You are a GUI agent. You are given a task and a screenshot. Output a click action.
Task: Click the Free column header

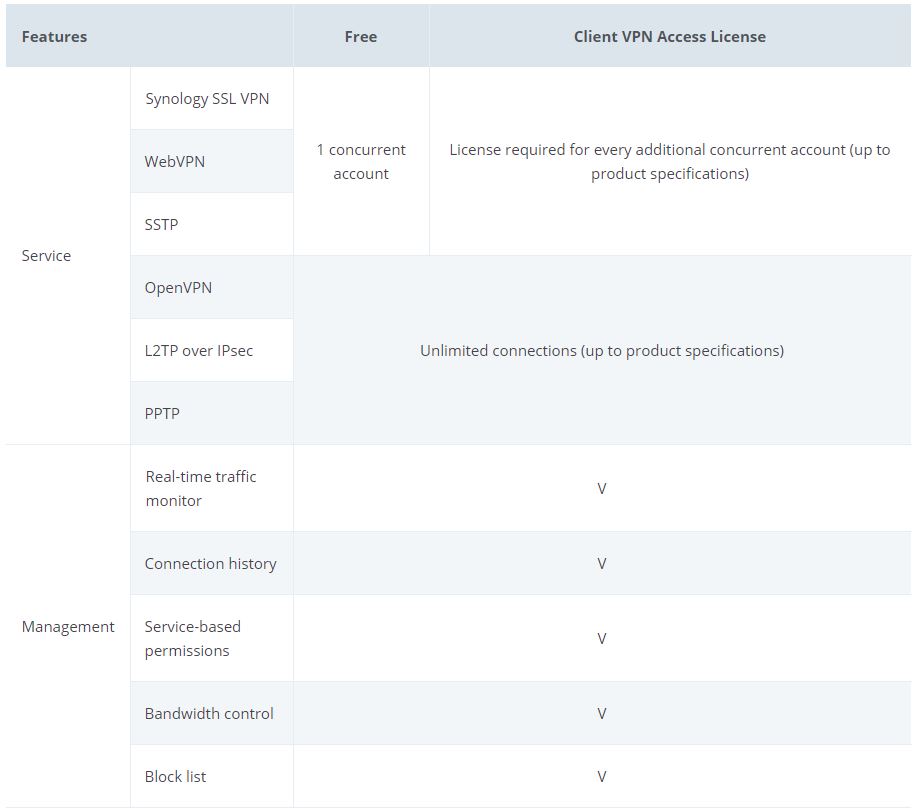pyautogui.click(x=361, y=37)
